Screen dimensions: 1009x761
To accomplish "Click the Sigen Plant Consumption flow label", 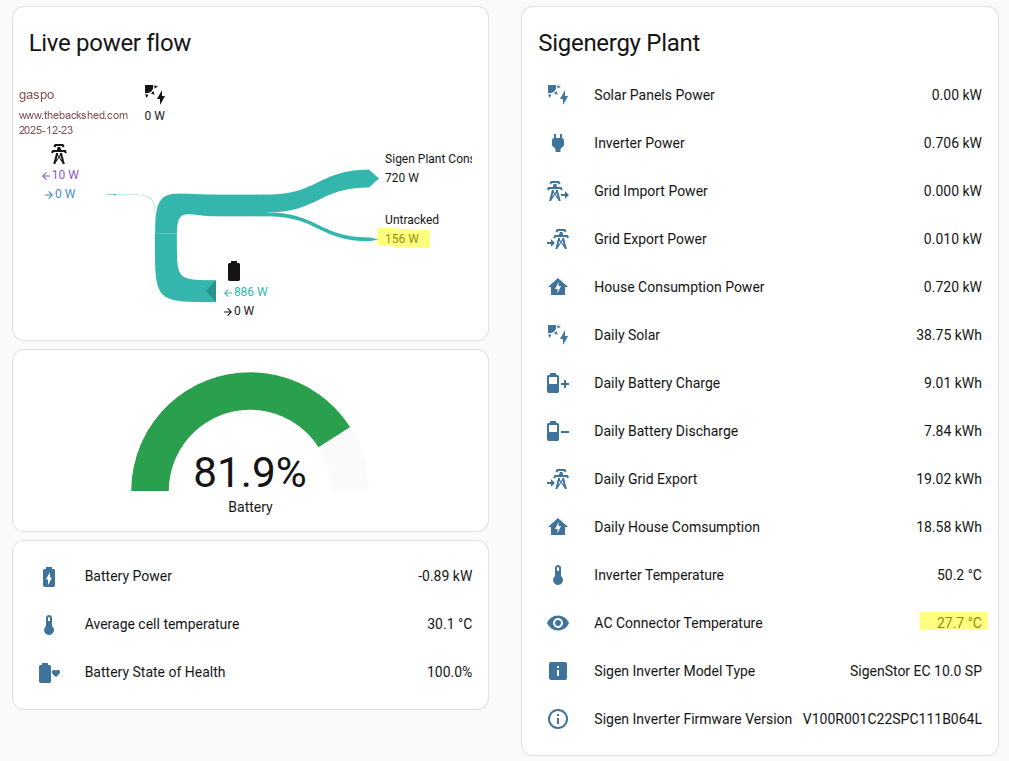I will click(427, 159).
